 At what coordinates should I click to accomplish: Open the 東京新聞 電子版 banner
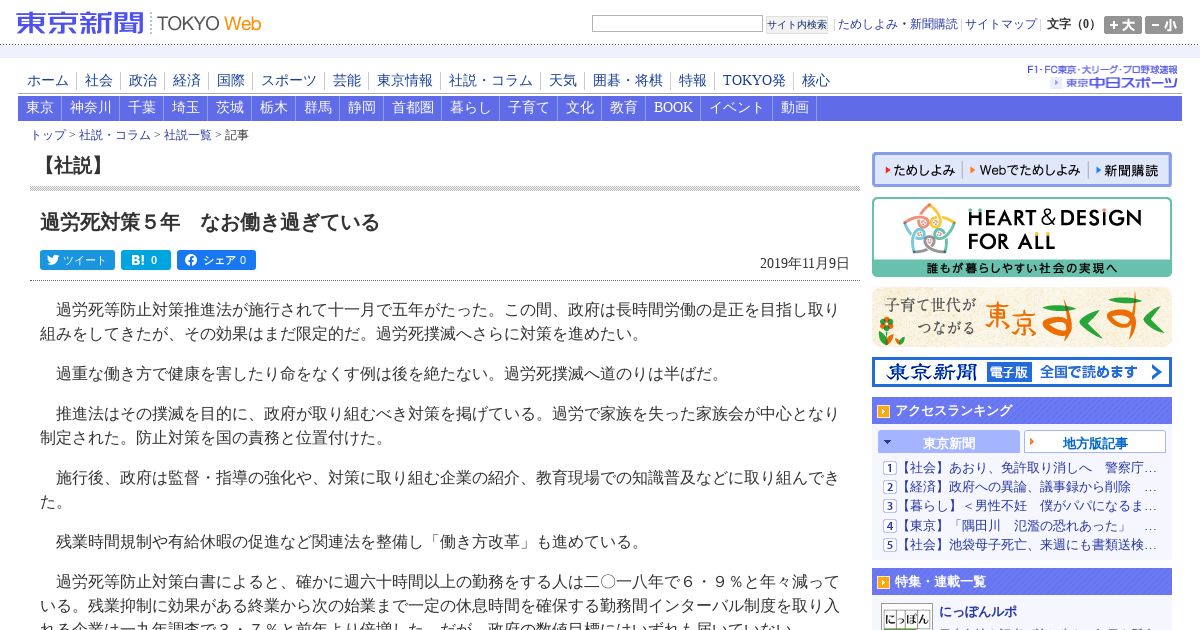coord(1021,372)
